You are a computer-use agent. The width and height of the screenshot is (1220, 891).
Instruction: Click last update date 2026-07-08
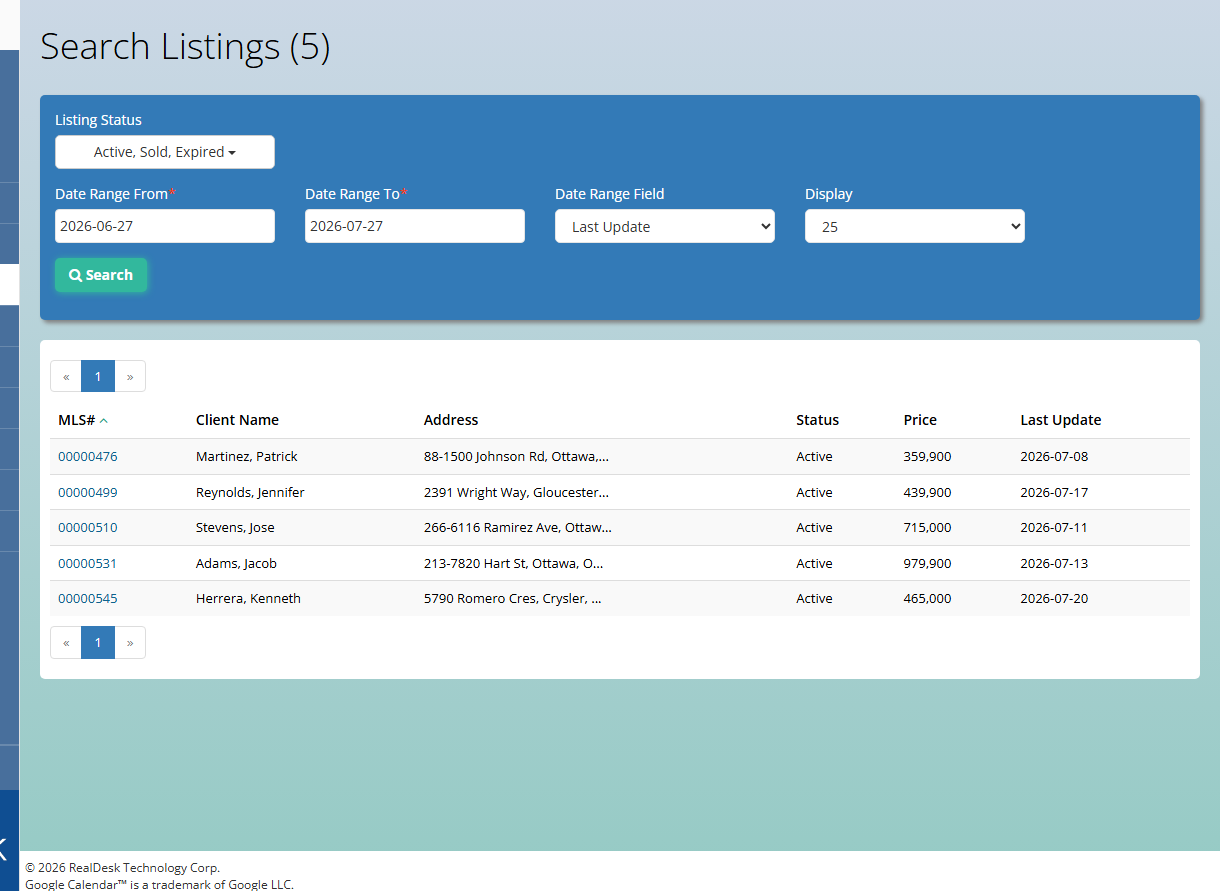[x=1054, y=456]
